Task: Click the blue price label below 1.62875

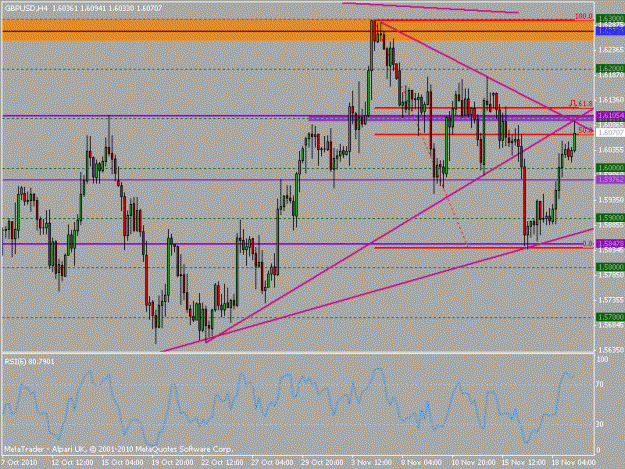Action: (x=611, y=30)
